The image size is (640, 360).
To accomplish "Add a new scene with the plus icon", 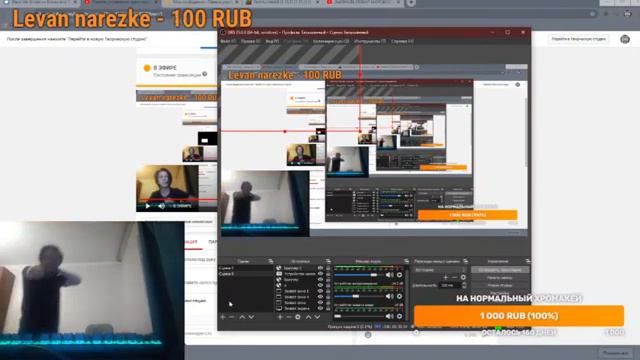I will [223, 317].
